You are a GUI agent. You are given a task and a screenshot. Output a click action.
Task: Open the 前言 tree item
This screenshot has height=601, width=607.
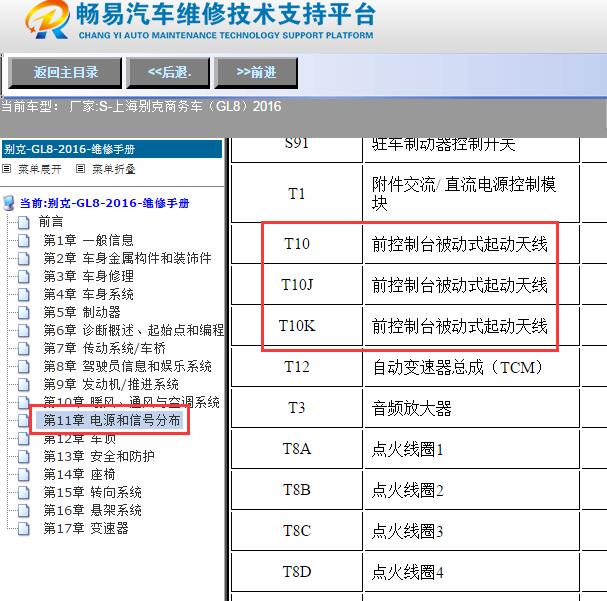pos(51,222)
